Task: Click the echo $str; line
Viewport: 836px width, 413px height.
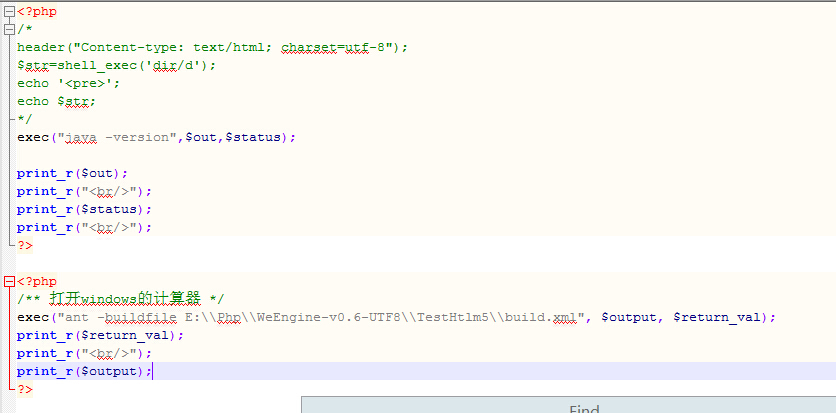Action: point(57,101)
